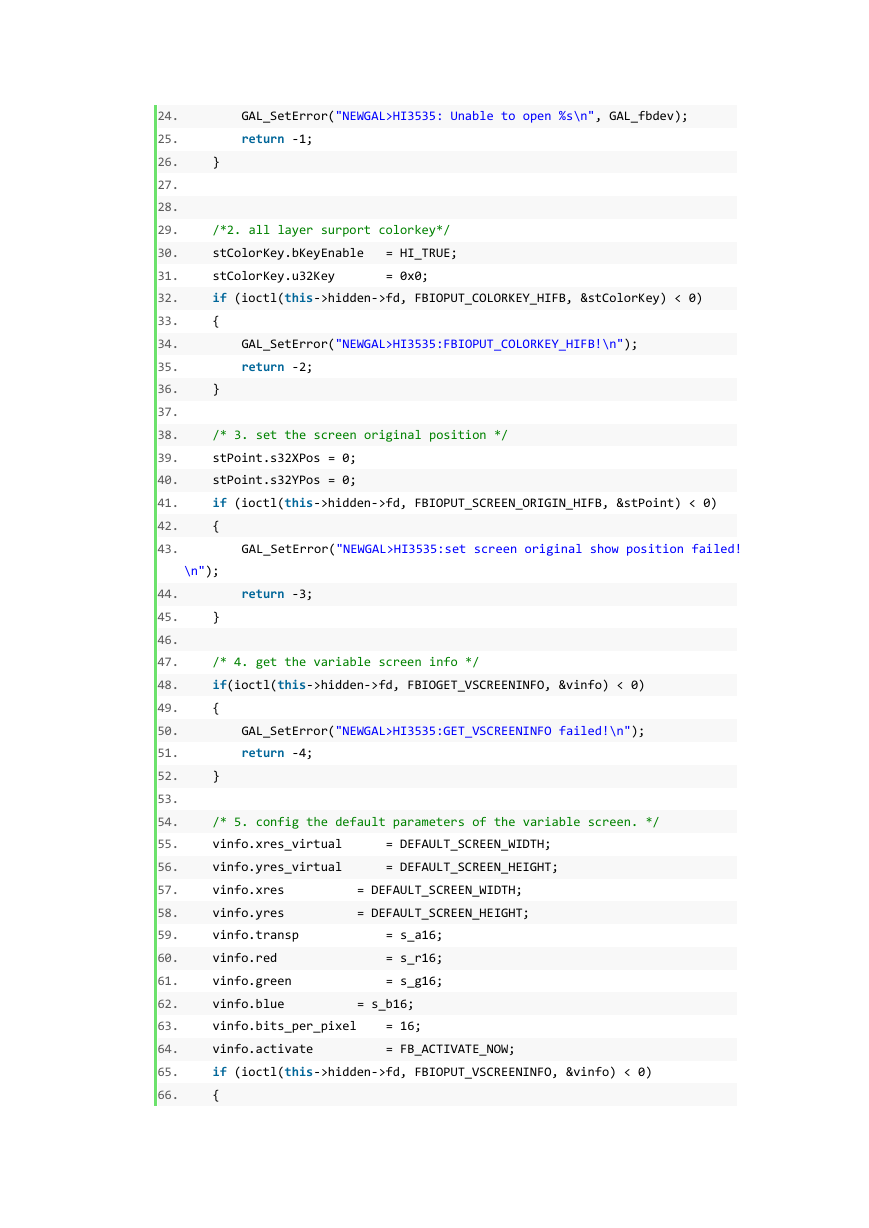Click line "vinfo.yres_virtual = DEFAULT_SCREEN_HEIGHT;"

pos(385,867)
